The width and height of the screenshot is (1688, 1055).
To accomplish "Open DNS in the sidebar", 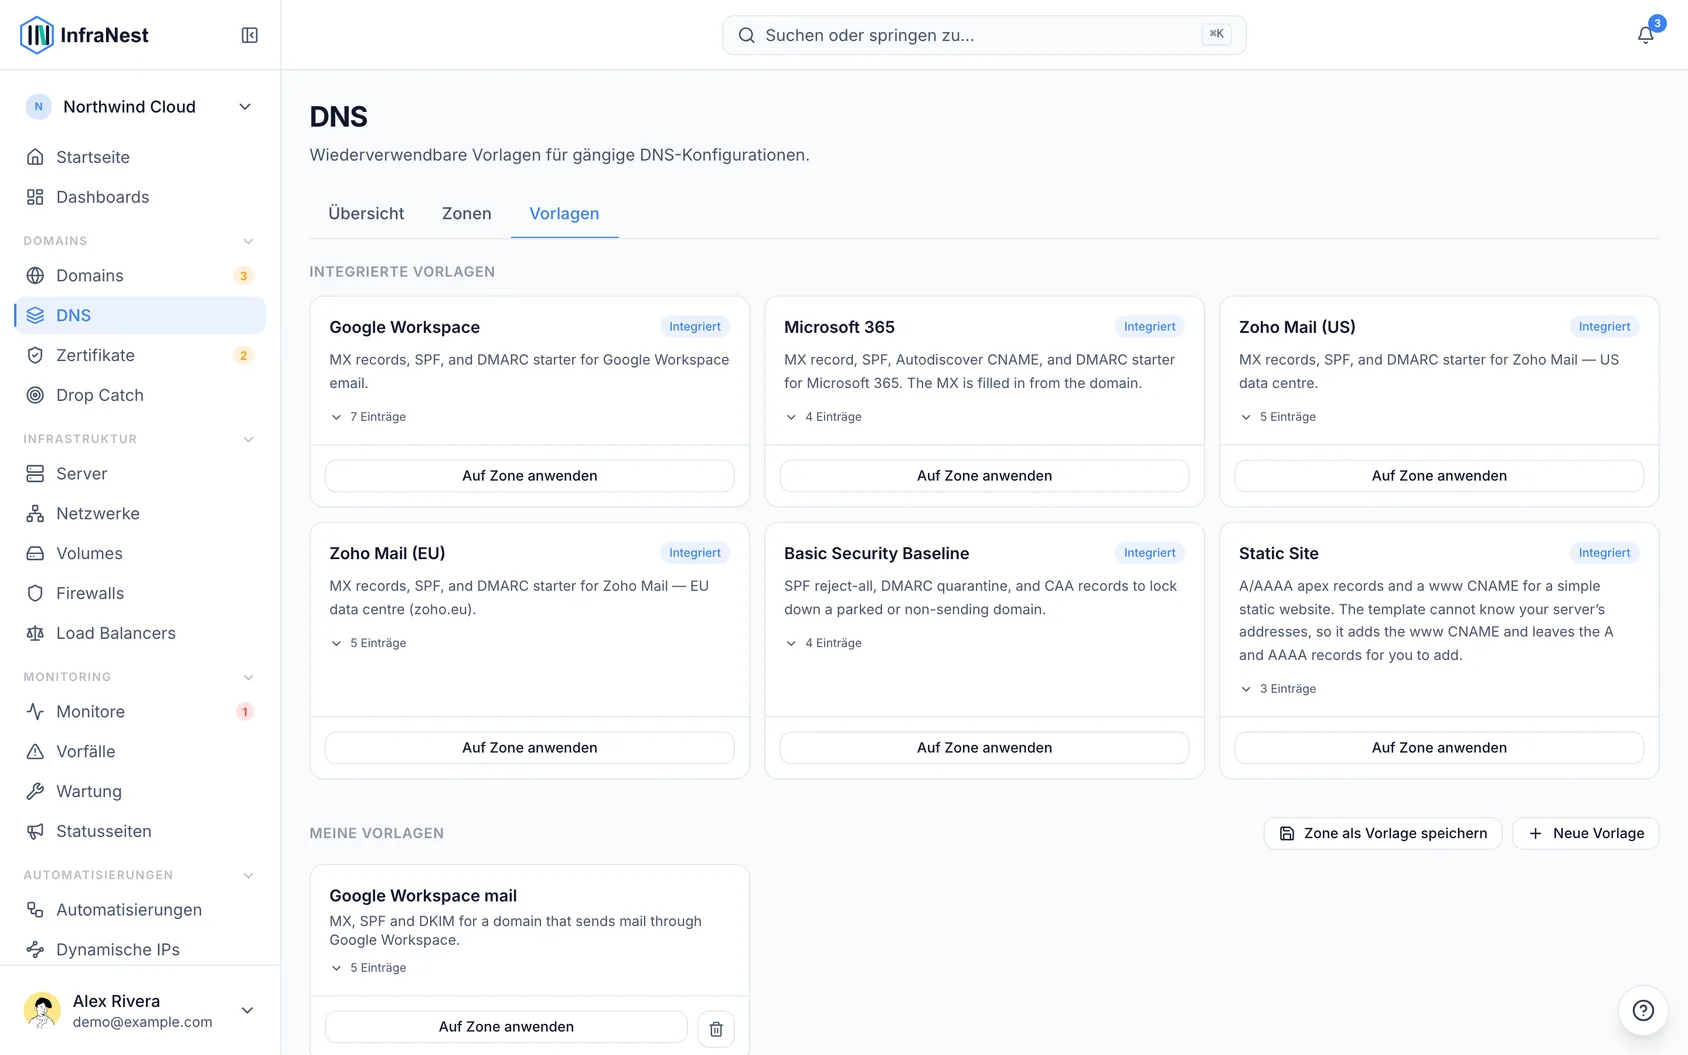I will pyautogui.click(x=140, y=315).
